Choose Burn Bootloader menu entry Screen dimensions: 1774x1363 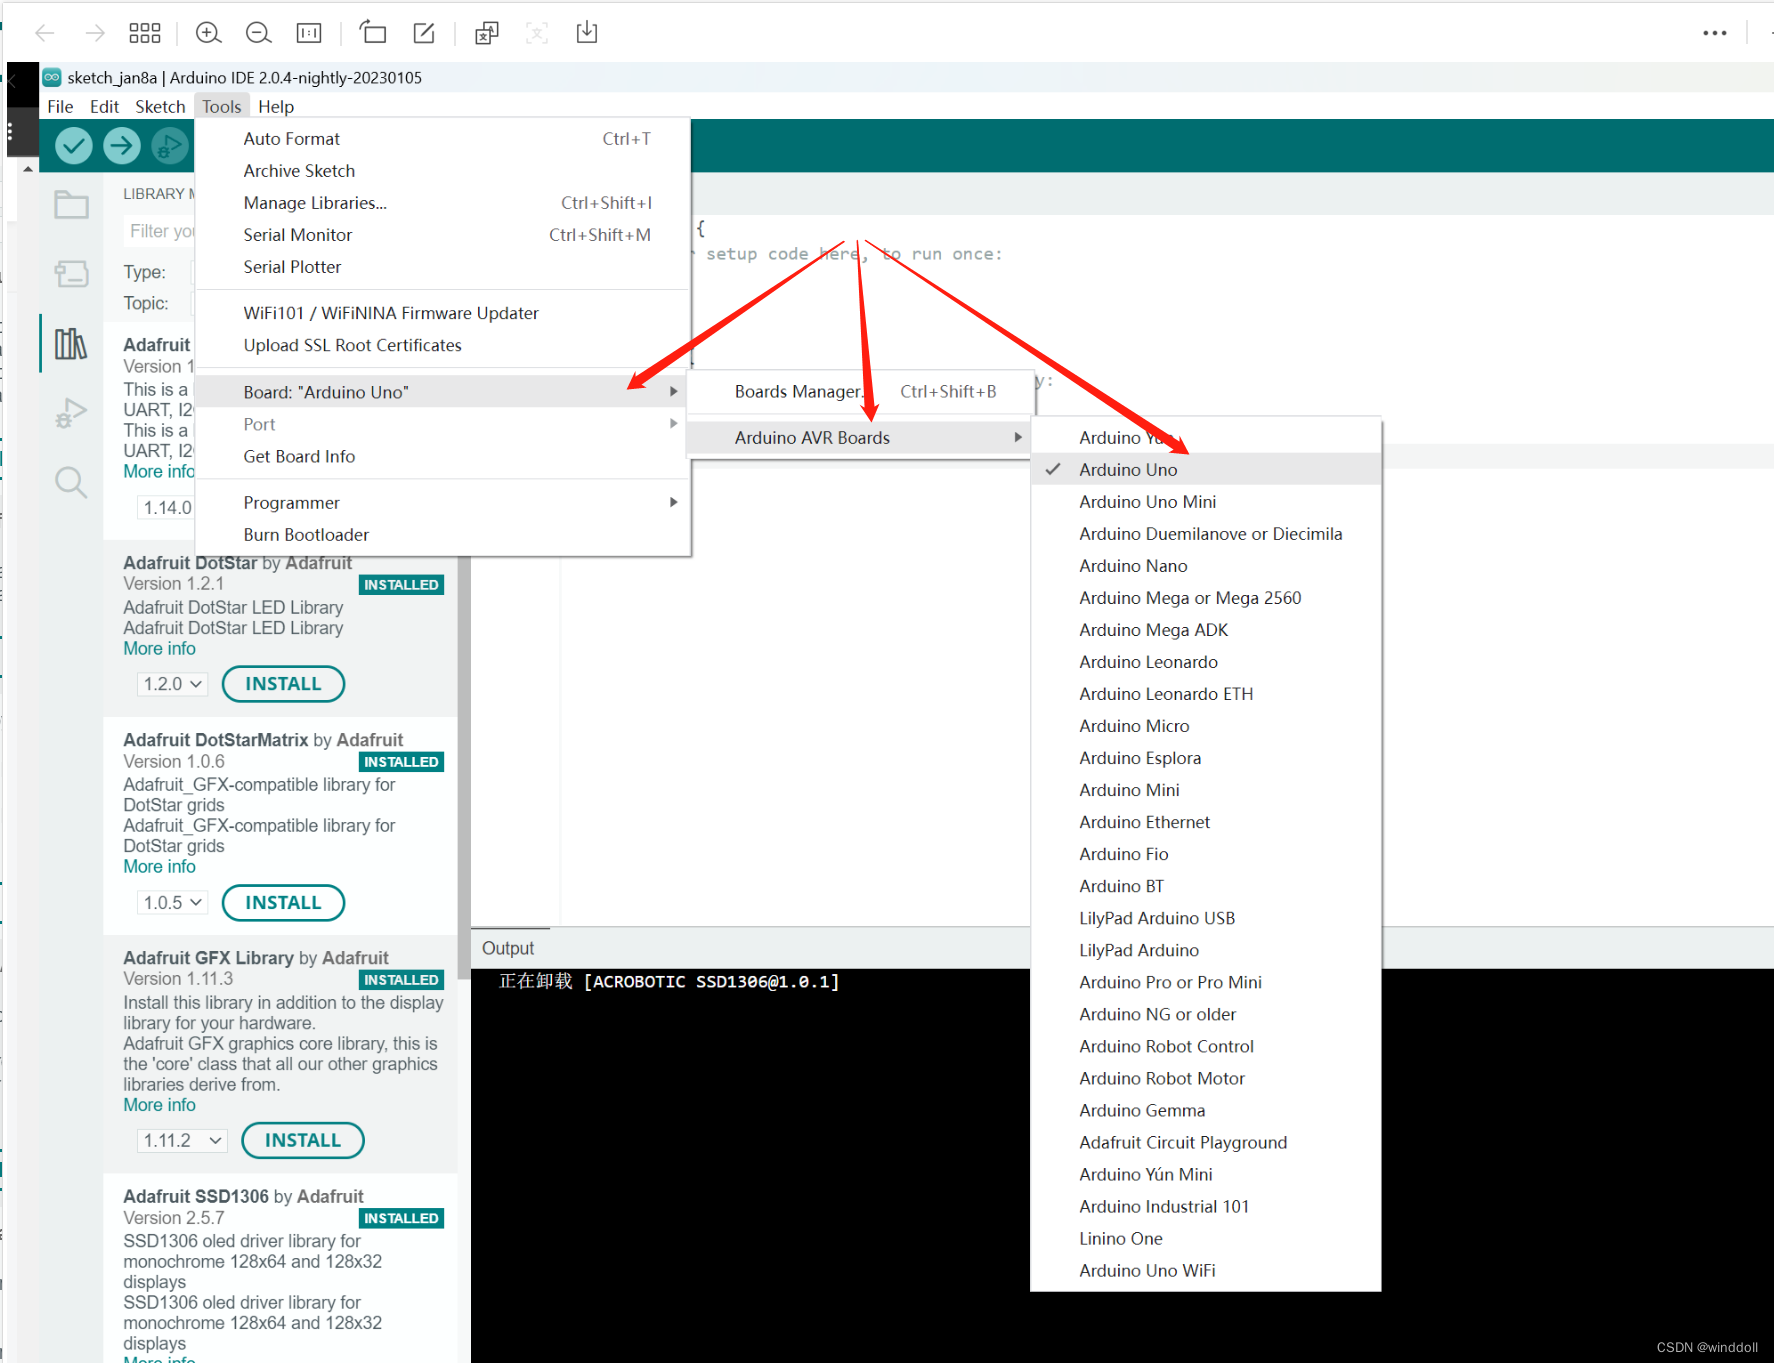pos(443,534)
